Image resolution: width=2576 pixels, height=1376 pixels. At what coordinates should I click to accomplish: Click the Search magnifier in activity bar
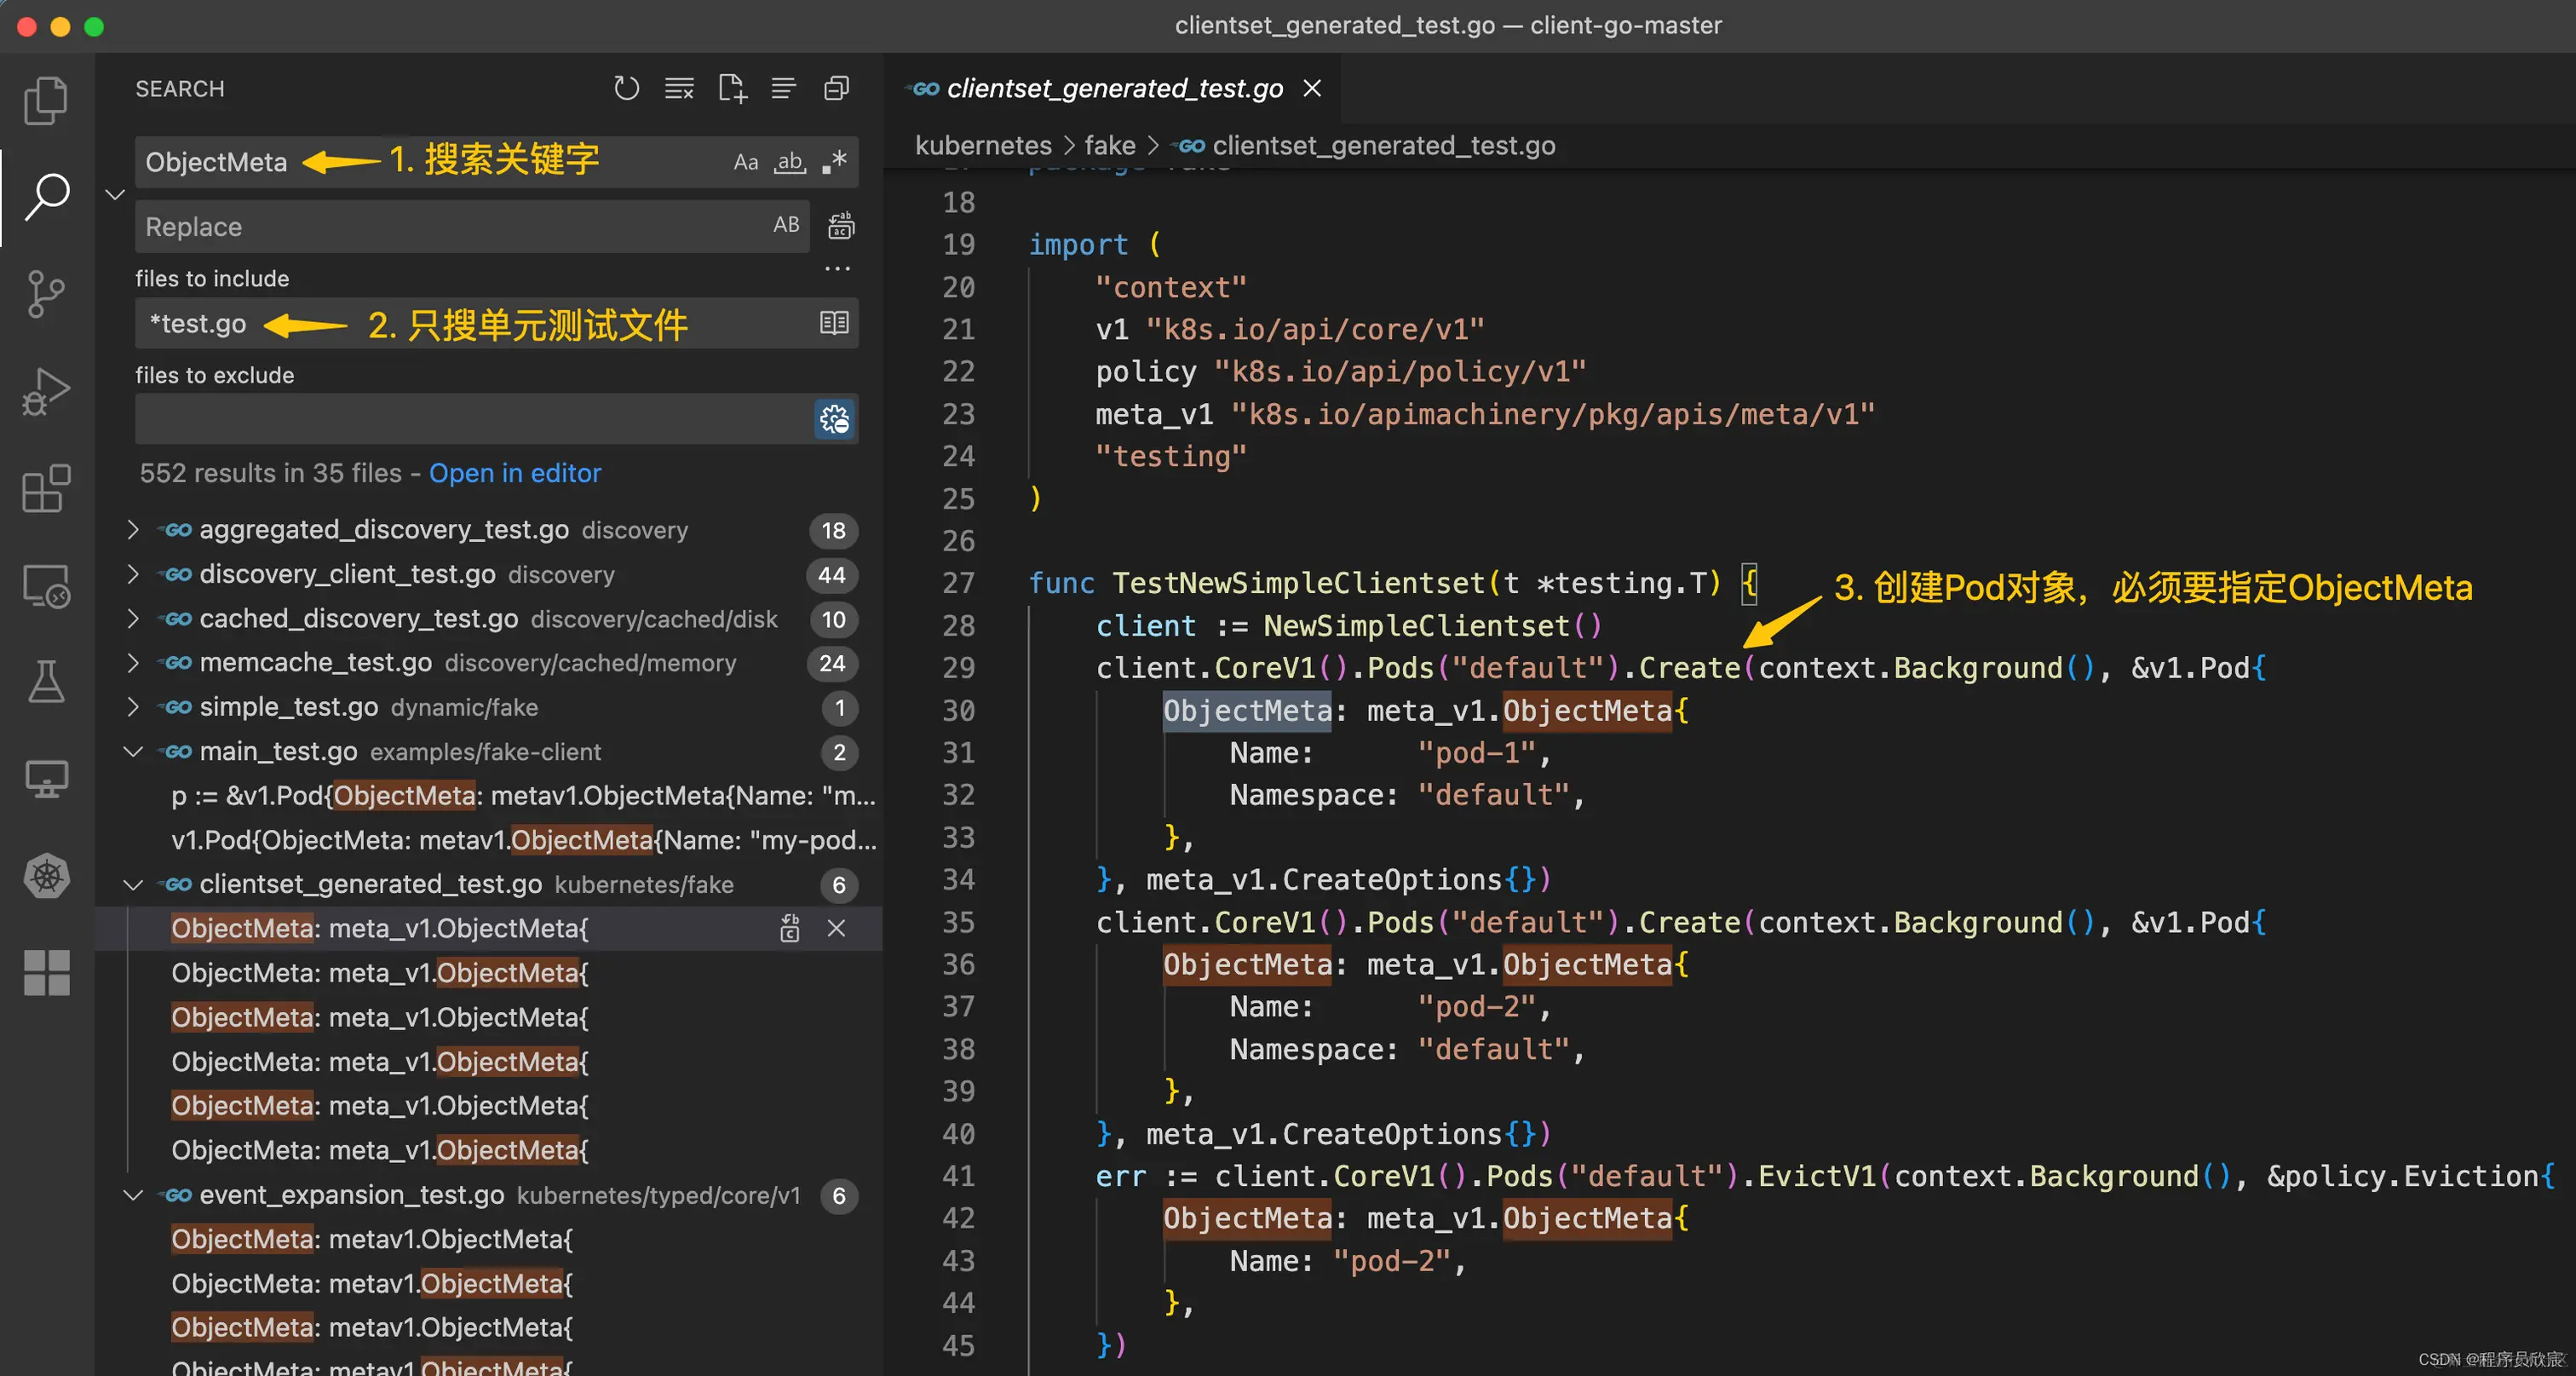coord(46,197)
